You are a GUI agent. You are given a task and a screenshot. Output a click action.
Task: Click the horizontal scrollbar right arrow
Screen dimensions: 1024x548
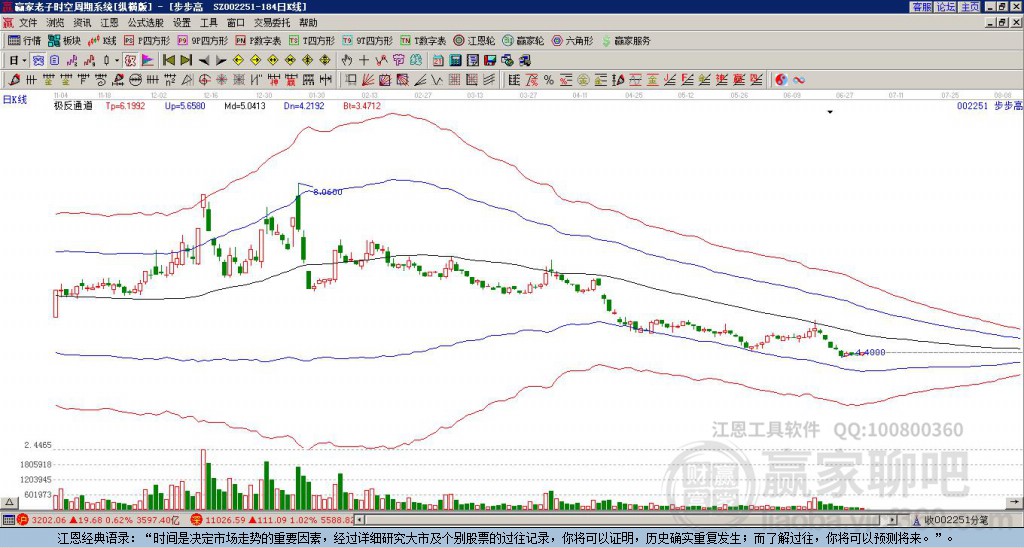pos(893,520)
